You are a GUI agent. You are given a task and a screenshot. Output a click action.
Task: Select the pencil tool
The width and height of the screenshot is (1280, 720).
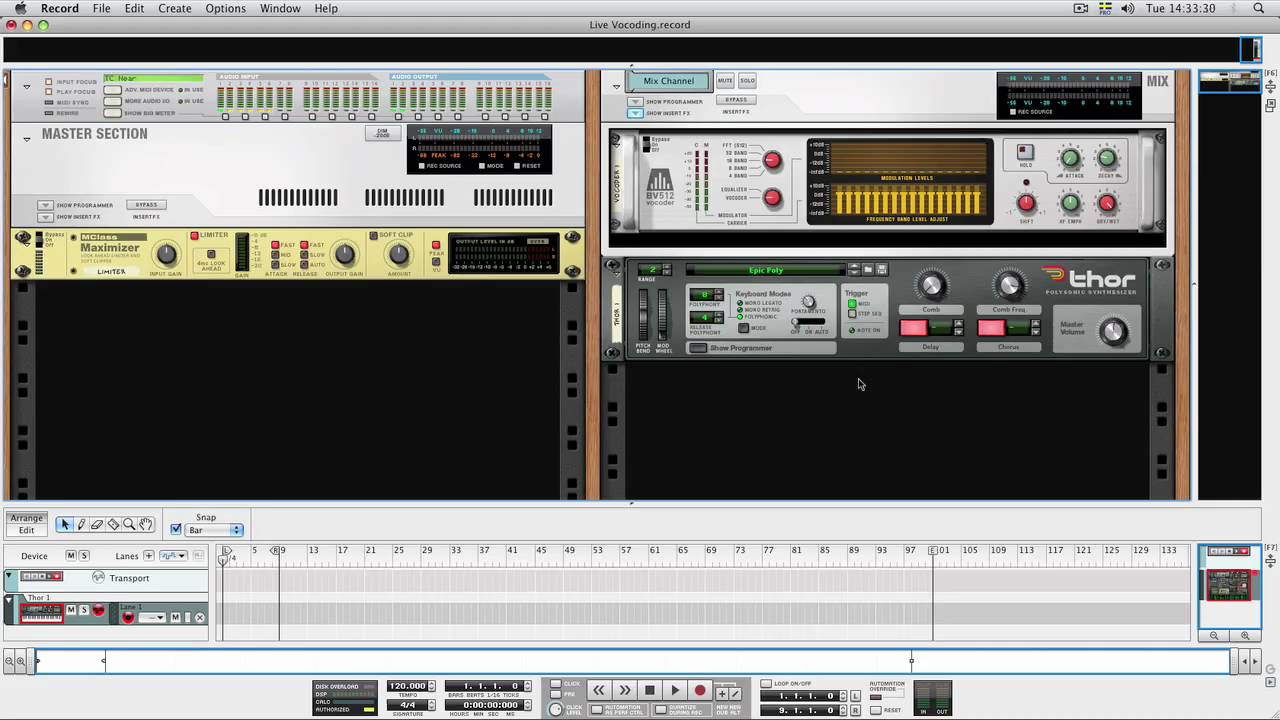(x=82, y=524)
